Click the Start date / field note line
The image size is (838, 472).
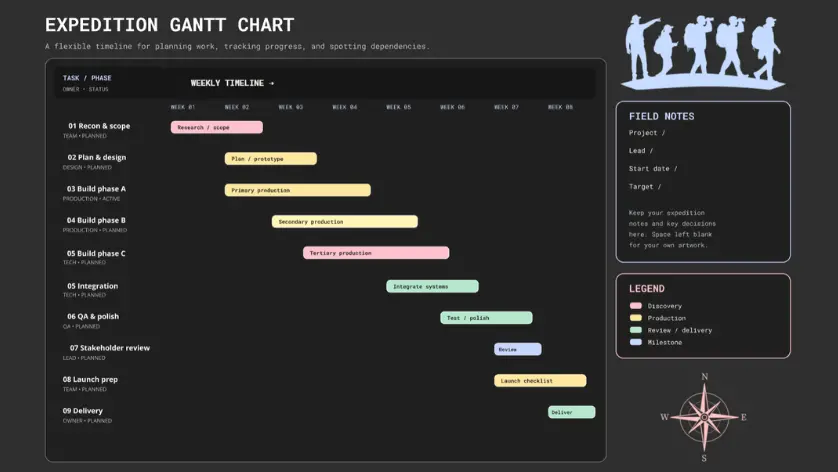[x=653, y=168]
